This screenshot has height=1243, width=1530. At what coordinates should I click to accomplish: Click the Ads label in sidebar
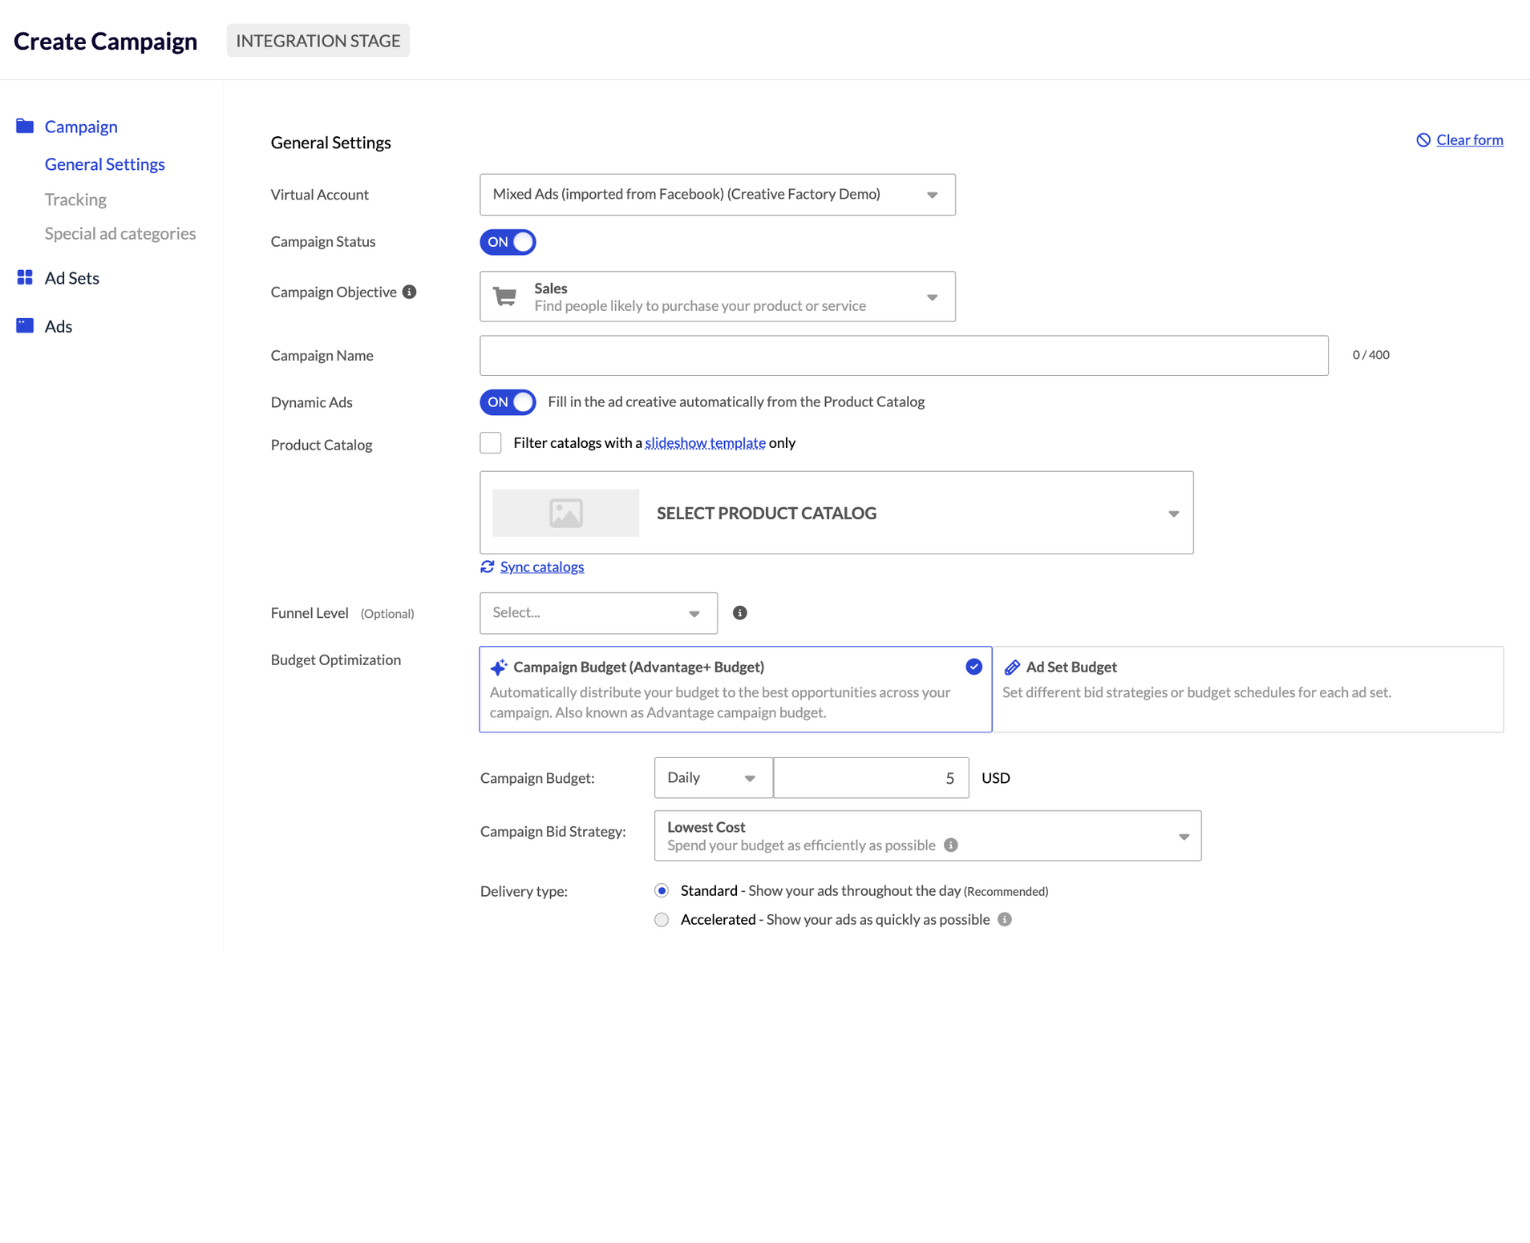(x=59, y=326)
